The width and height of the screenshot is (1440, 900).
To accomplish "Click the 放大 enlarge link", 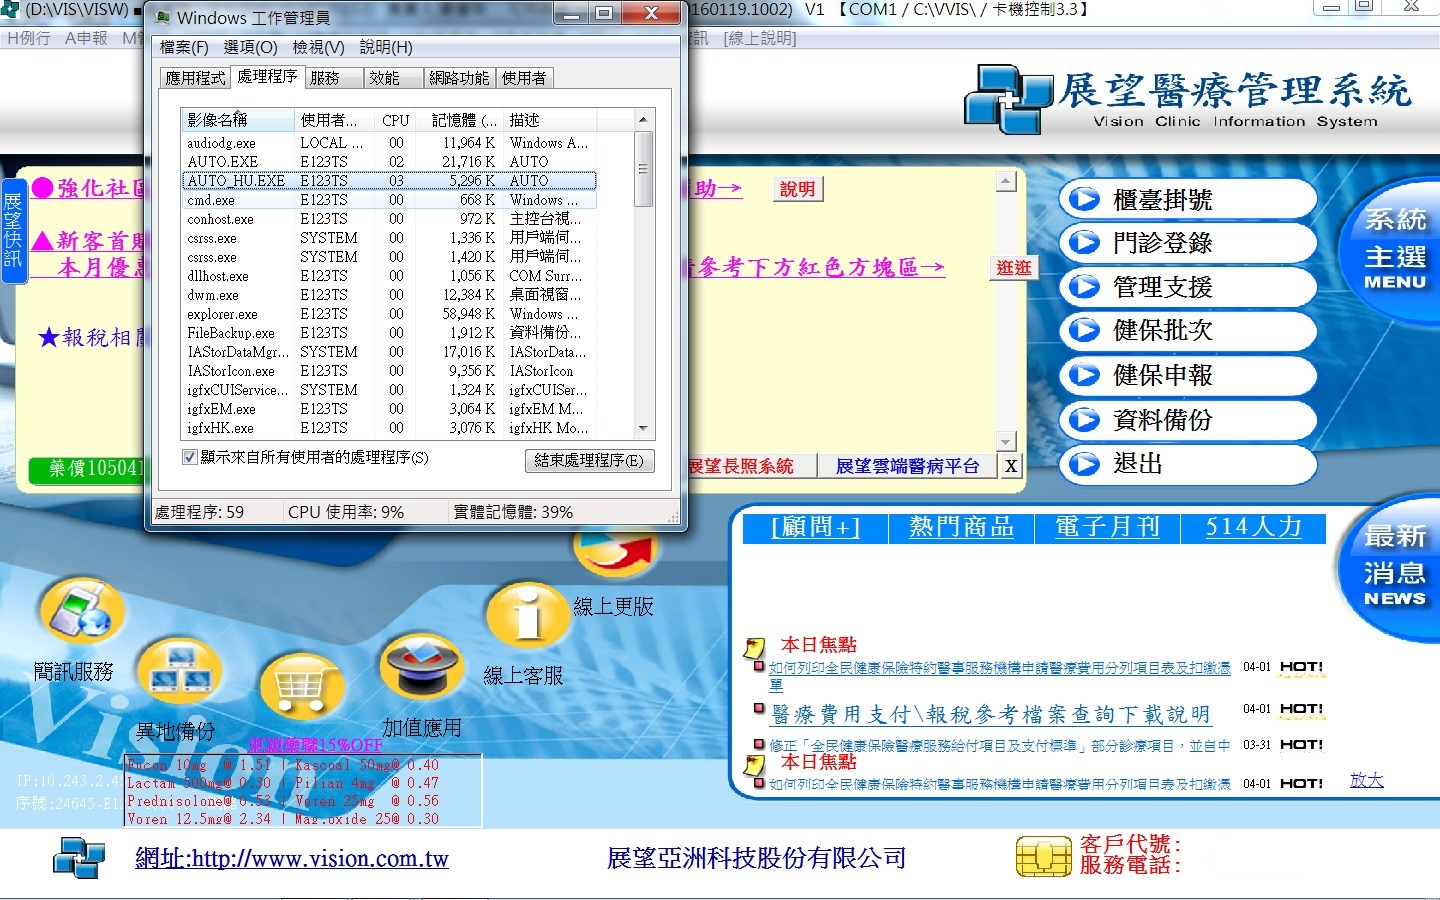I will tap(1366, 780).
